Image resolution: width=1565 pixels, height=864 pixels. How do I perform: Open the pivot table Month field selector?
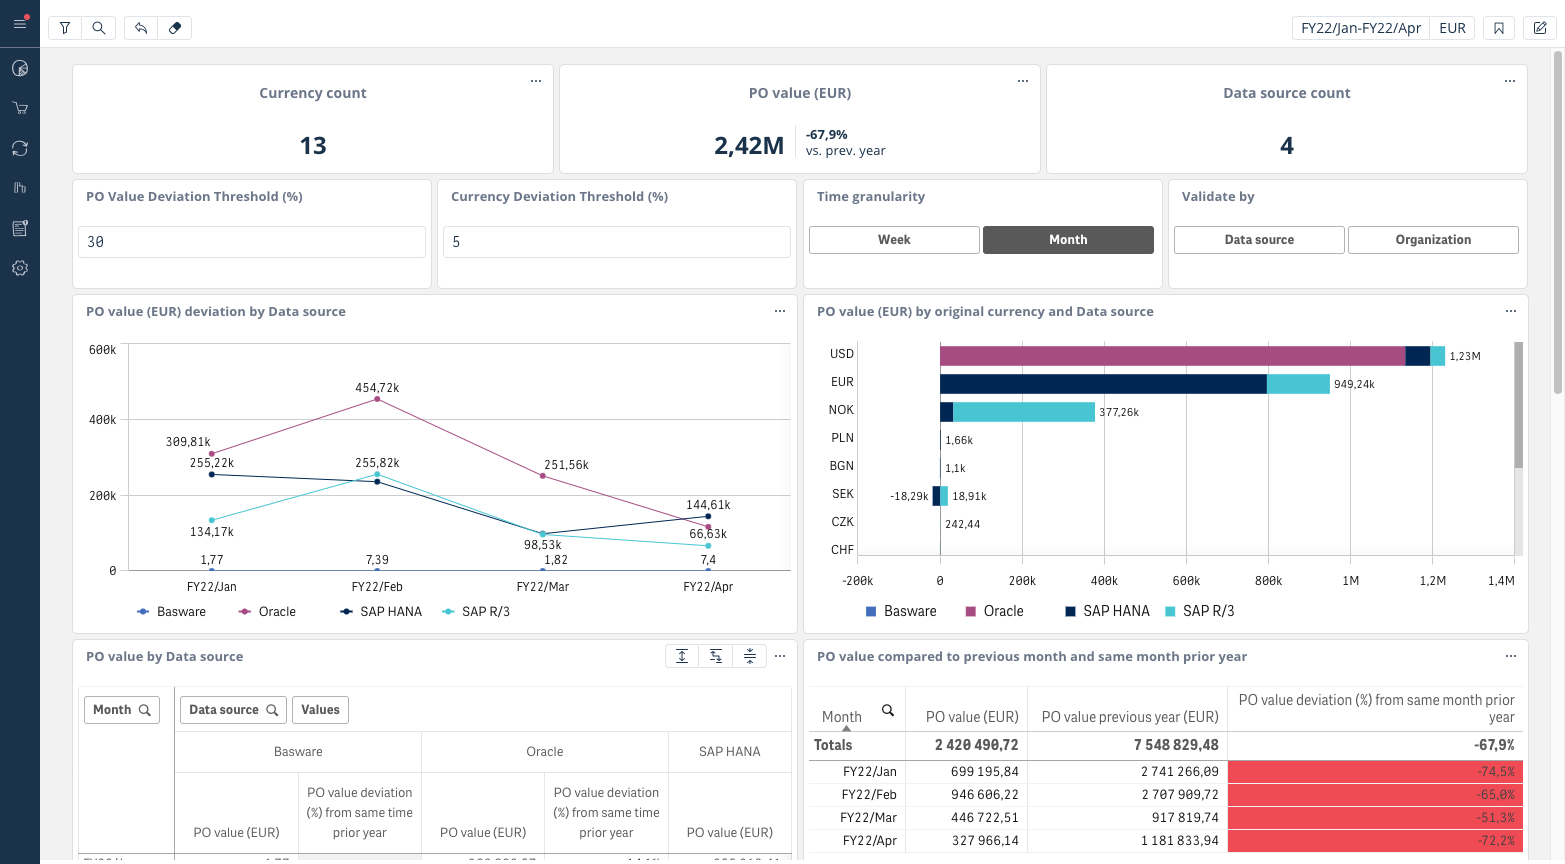121,710
